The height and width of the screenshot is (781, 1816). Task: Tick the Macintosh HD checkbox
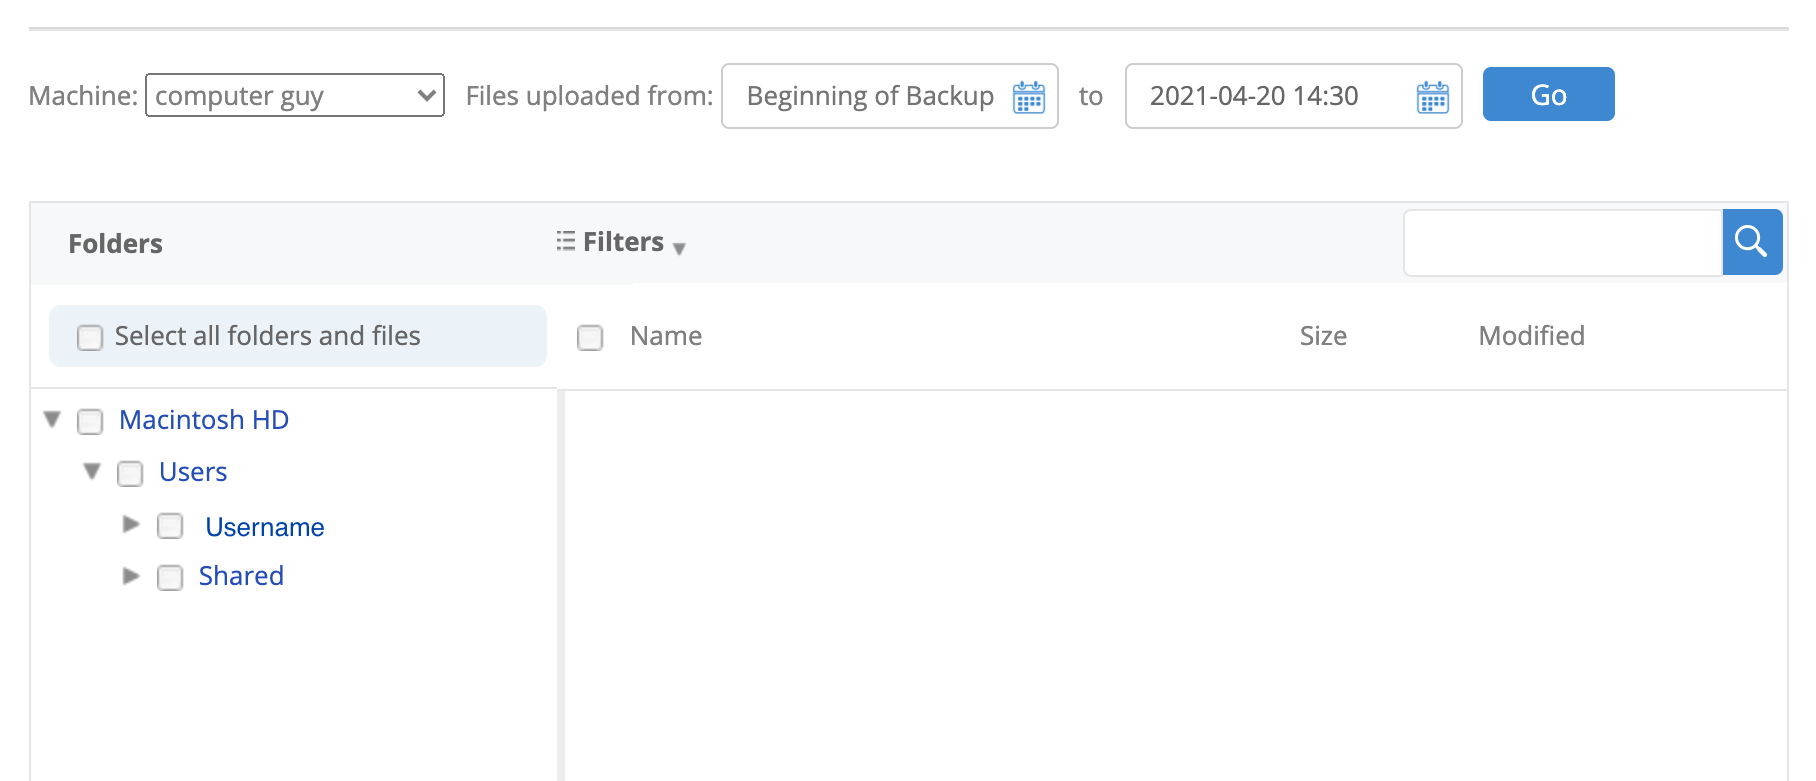[90, 422]
